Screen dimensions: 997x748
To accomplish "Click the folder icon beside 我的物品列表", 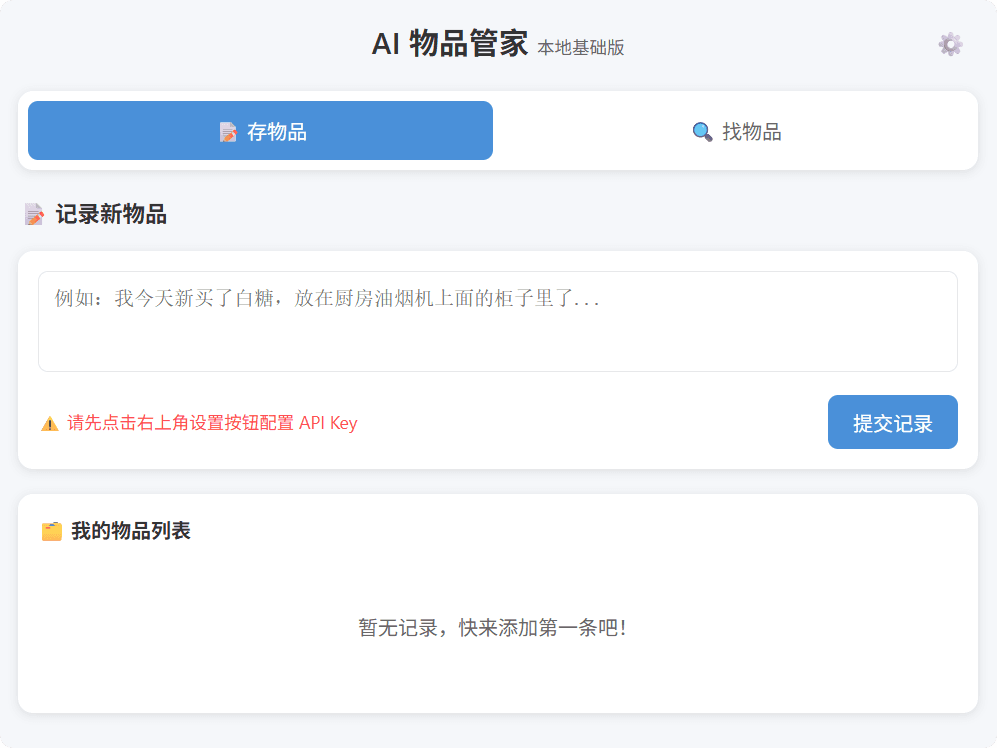I will (51, 531).
